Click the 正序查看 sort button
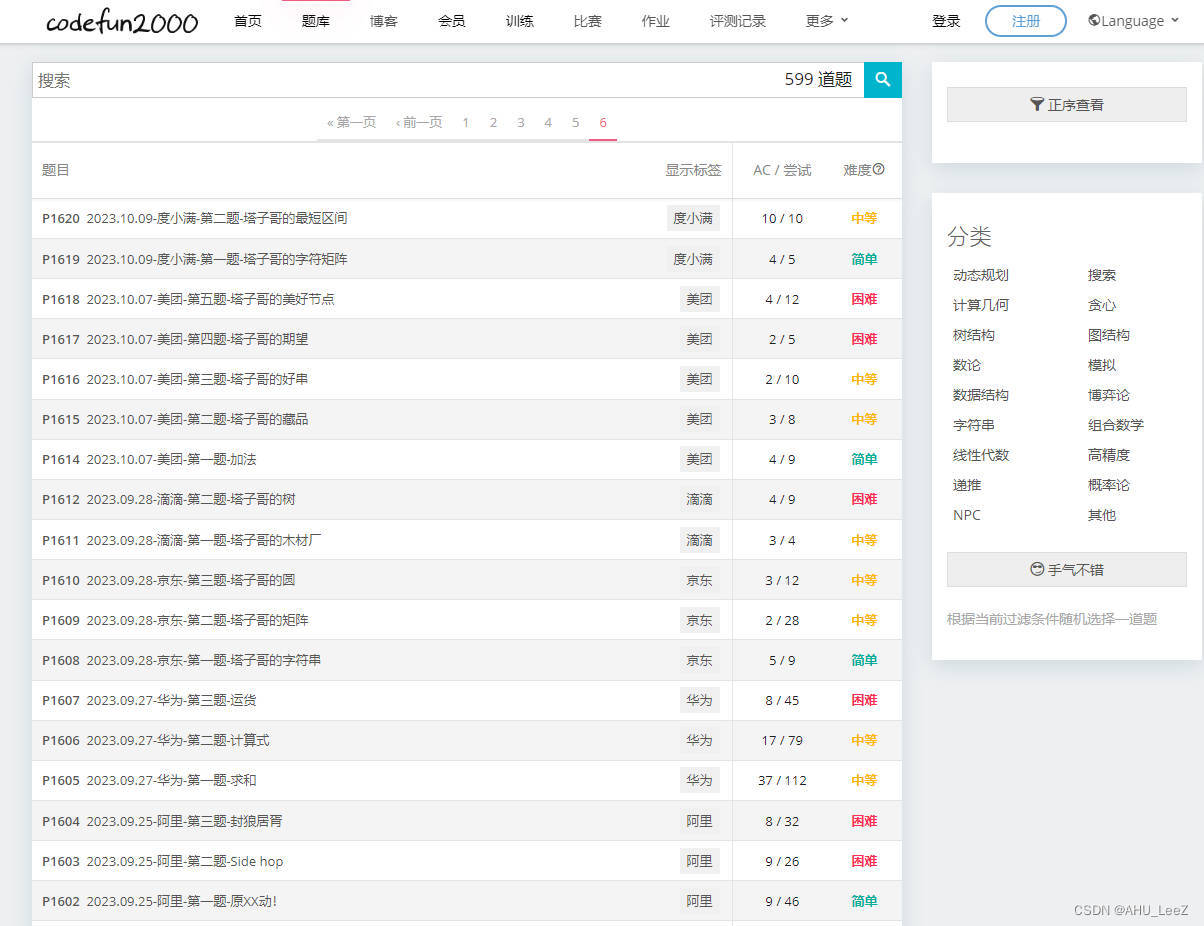 [1067, 105]
